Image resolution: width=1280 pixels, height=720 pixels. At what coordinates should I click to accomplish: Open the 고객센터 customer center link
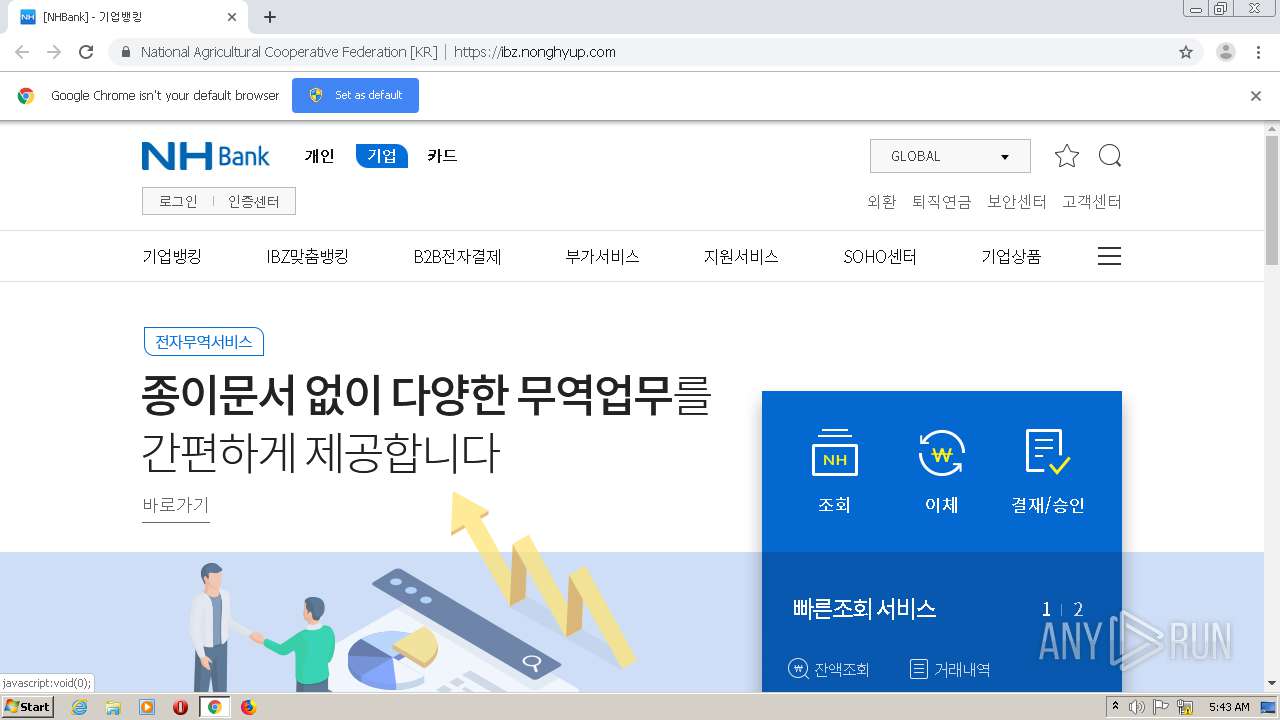(x=1092, y=202)
